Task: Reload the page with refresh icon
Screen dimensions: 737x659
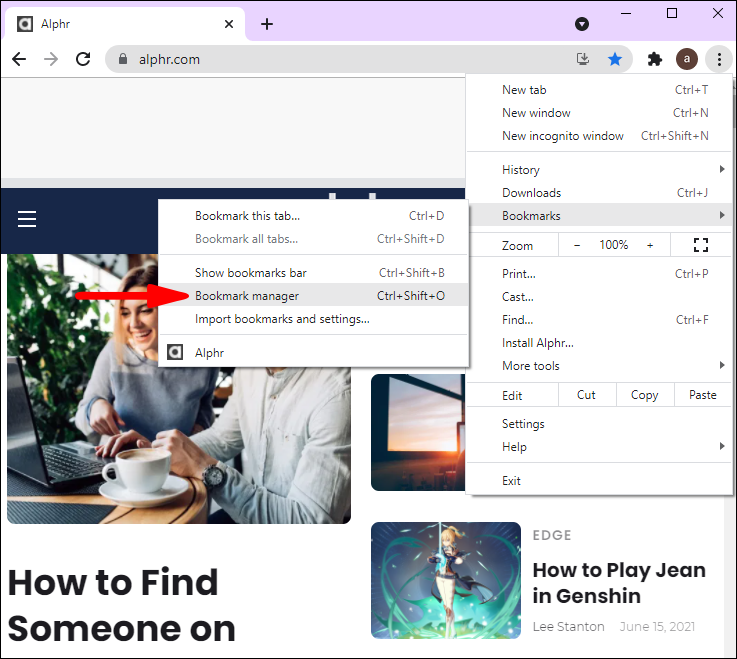Action: [83, 59]
